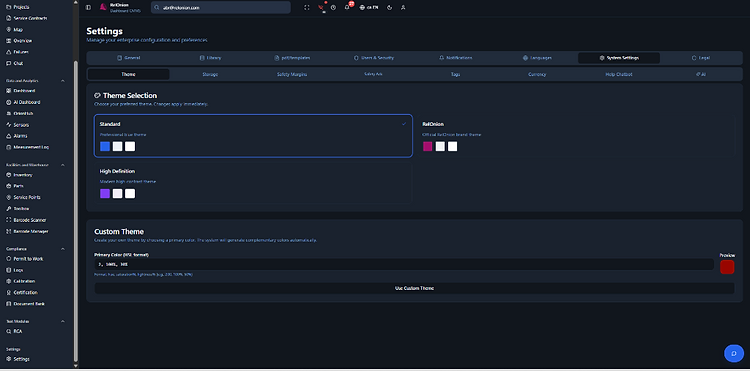Open the EN language selector
The image size is (750, 371).
click(369, 8)
